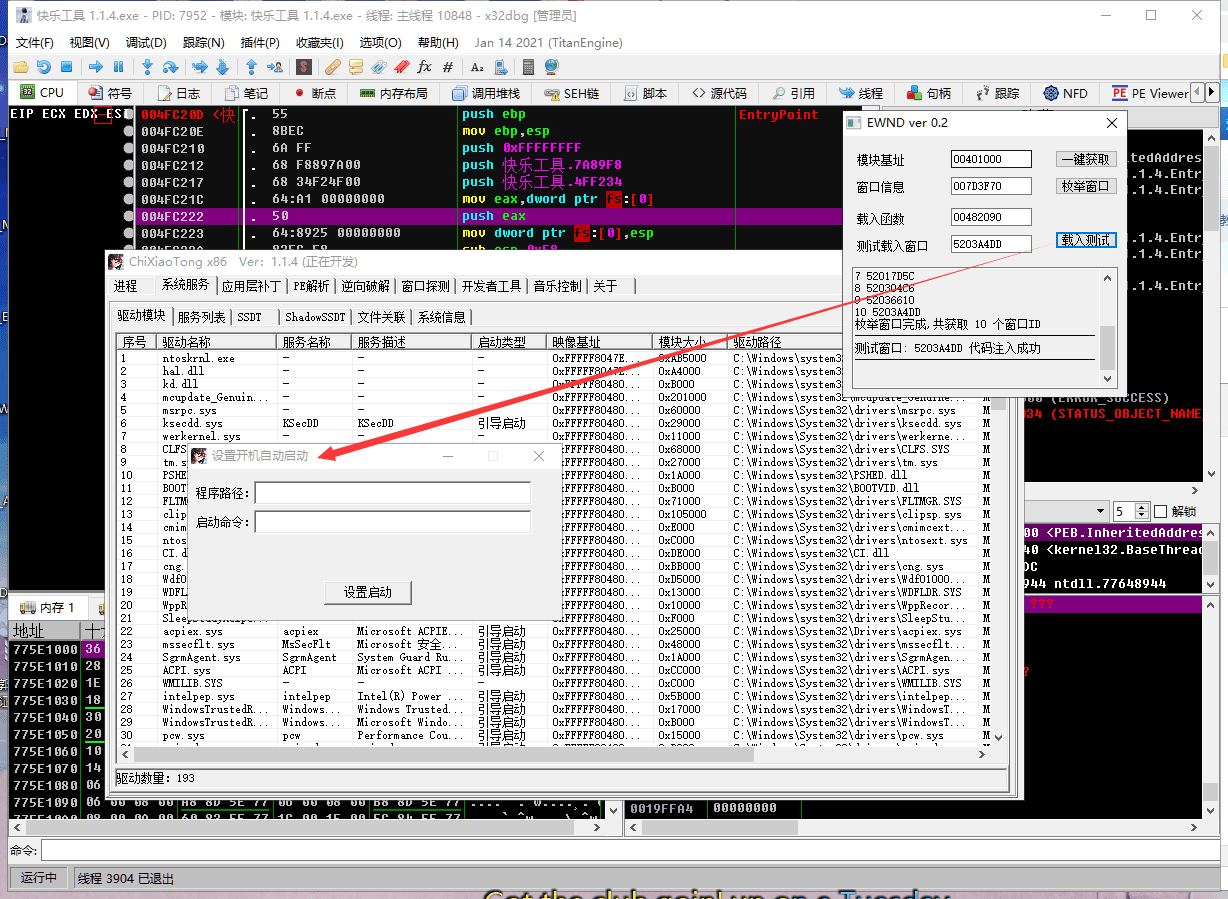1228x899 pixels.
Task: Open variables hash icon
Action: click(x=447, y=67)
